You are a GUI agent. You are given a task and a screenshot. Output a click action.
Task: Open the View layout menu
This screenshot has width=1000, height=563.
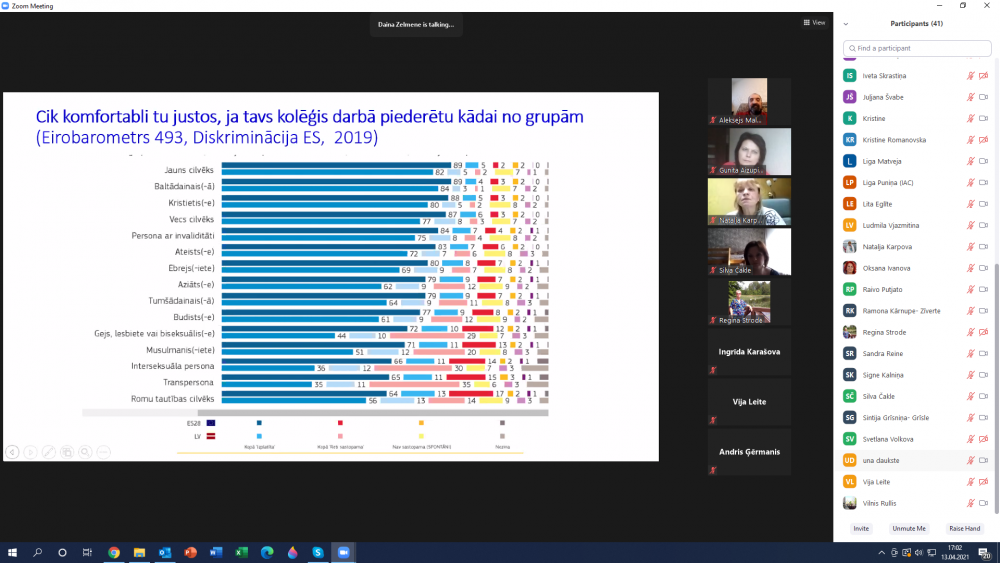click(x=814, y=22)
